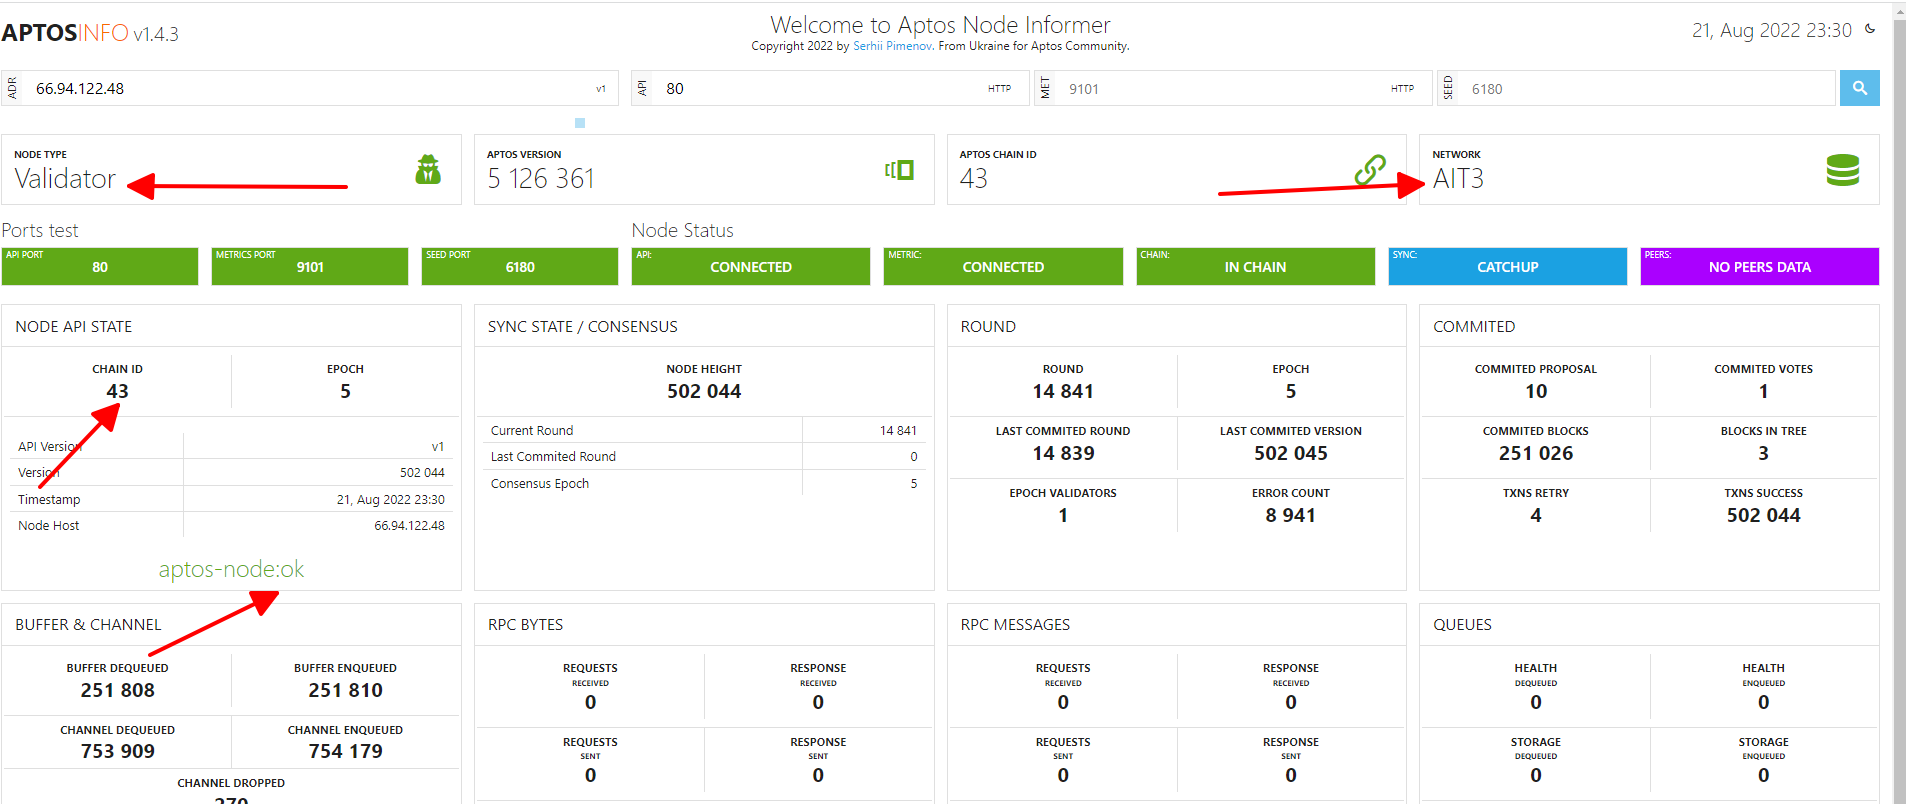Click the purple NO PEERS DATA tile
Viewport: 1906px width, 804px height.
1759,267
